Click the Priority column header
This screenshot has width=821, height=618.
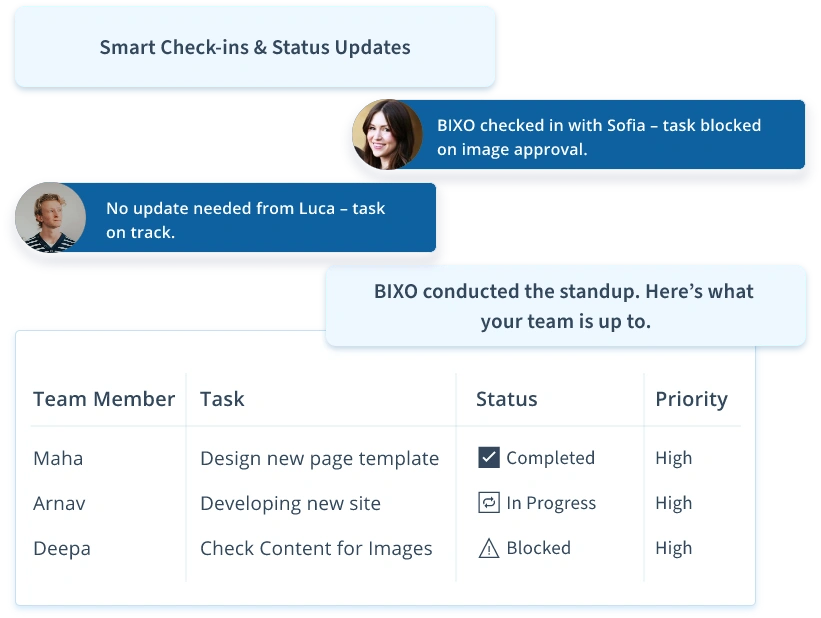pos(691,399)
